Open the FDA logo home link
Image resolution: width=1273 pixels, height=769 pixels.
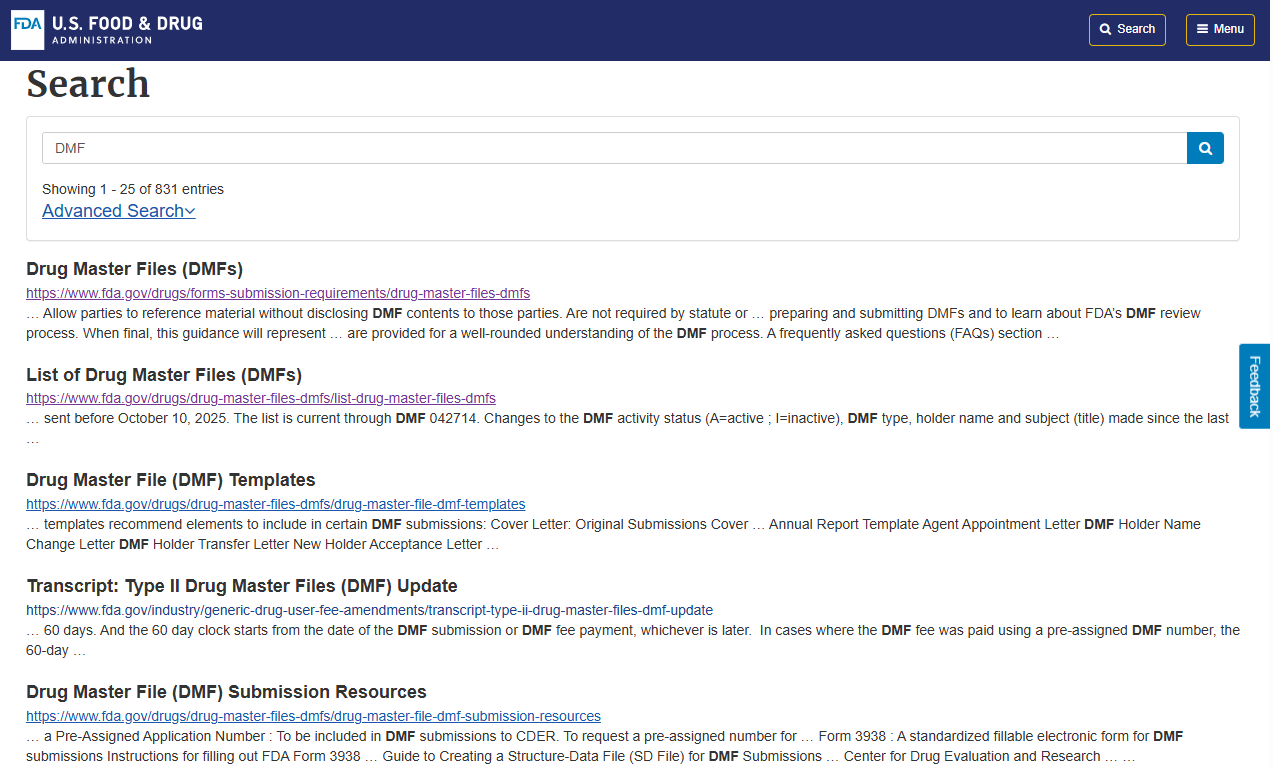[28, 30]
